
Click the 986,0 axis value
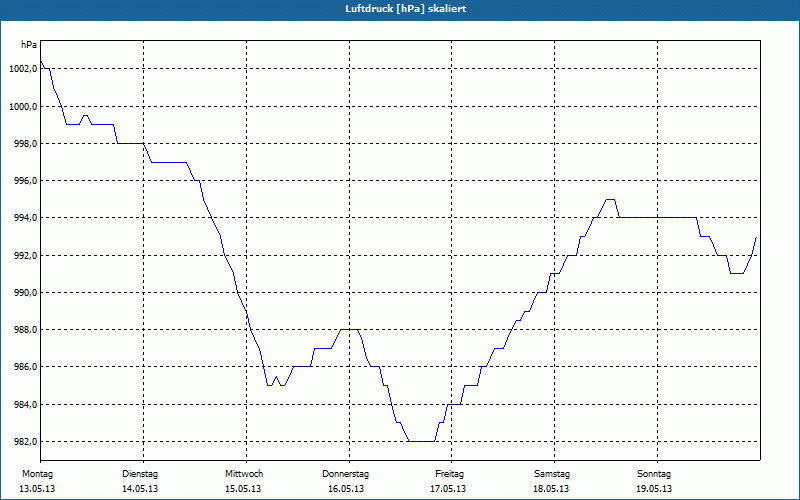tap(25, 367)
